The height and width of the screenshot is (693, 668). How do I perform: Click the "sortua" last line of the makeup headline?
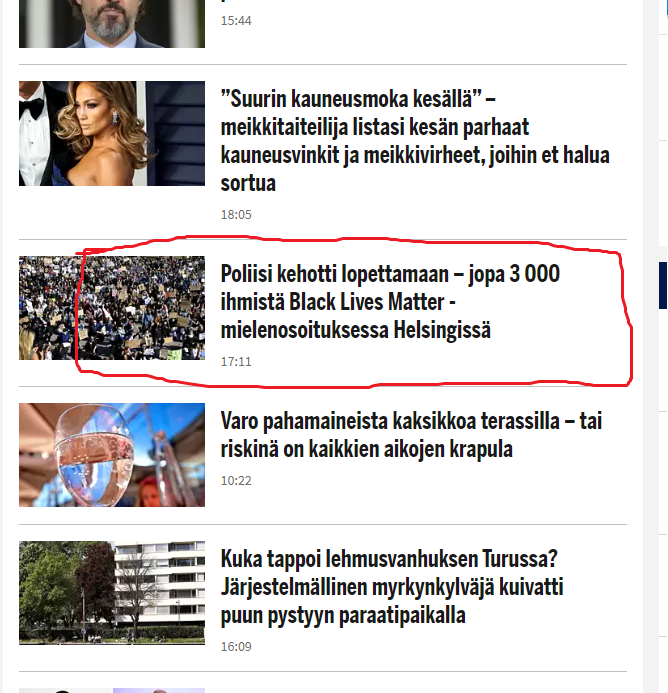tap(248, 183)
